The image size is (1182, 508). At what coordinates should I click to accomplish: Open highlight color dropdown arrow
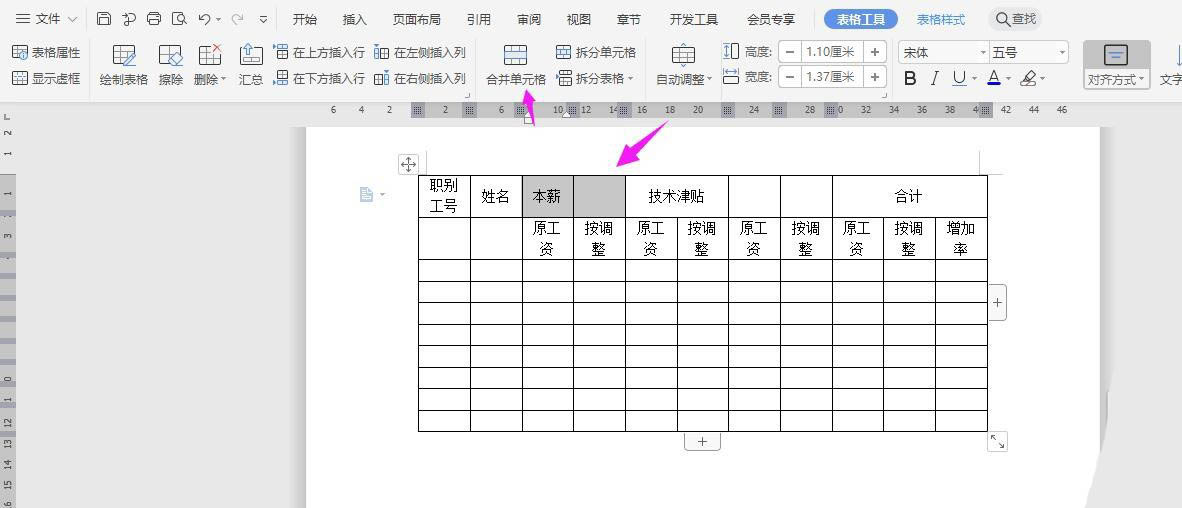coord(1043,78)
